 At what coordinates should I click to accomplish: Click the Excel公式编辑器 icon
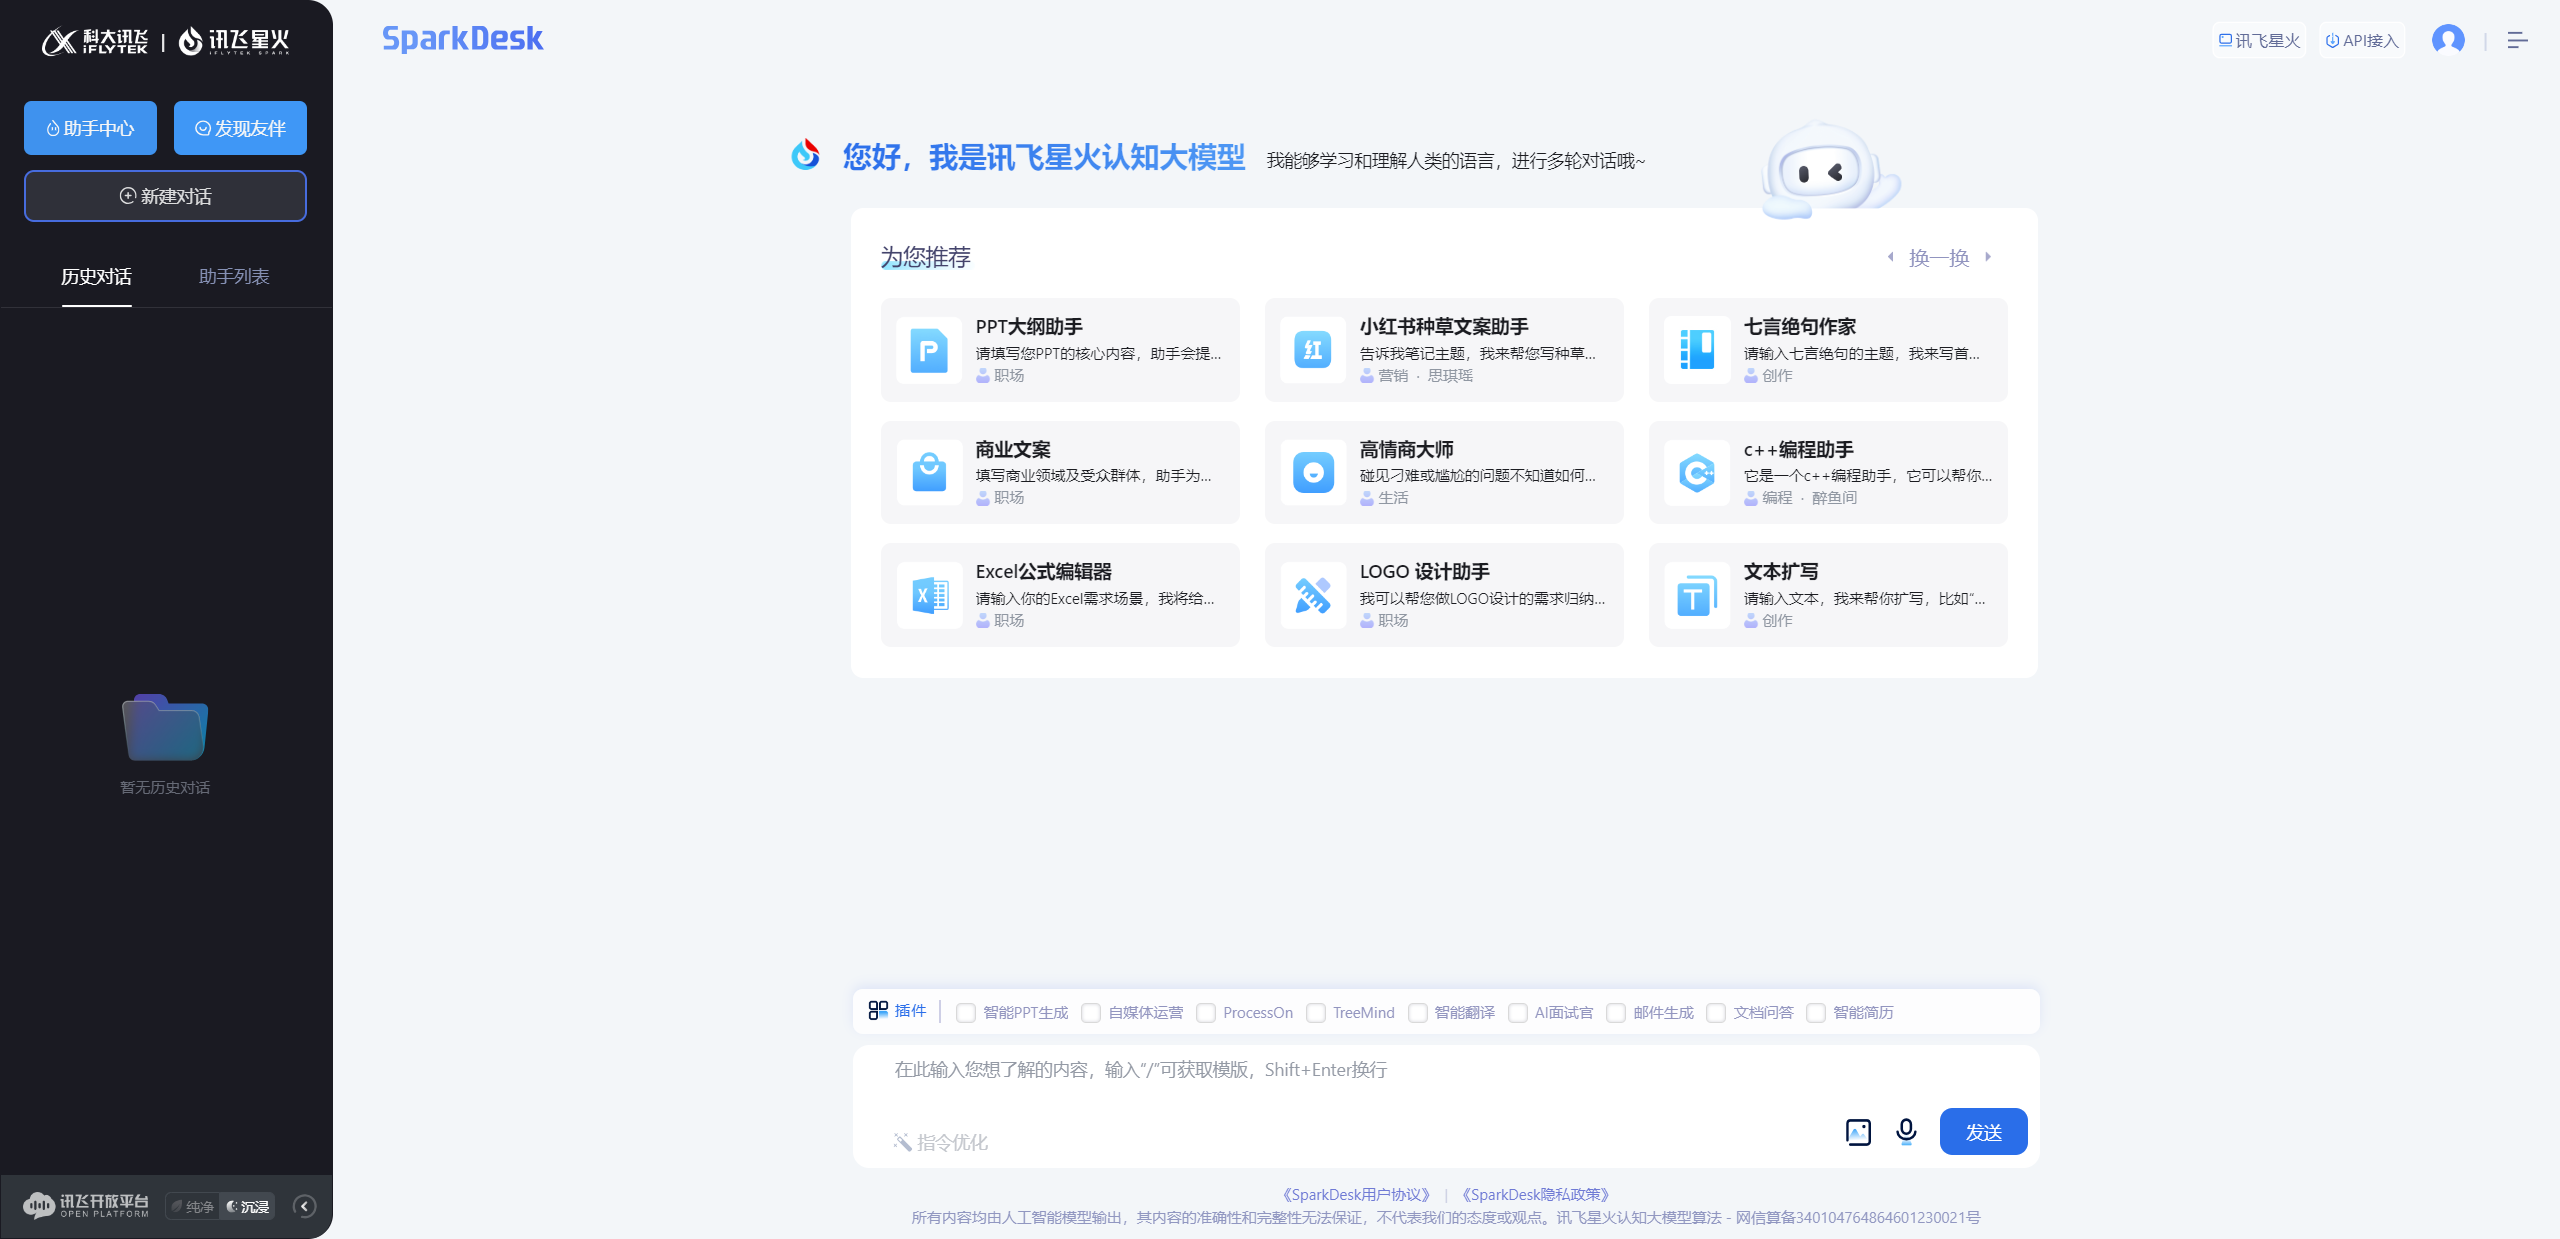[x=929, y=595]
